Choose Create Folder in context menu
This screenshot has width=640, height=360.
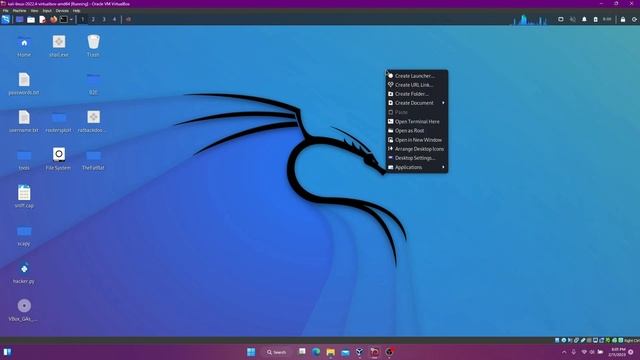pos(417,94)
